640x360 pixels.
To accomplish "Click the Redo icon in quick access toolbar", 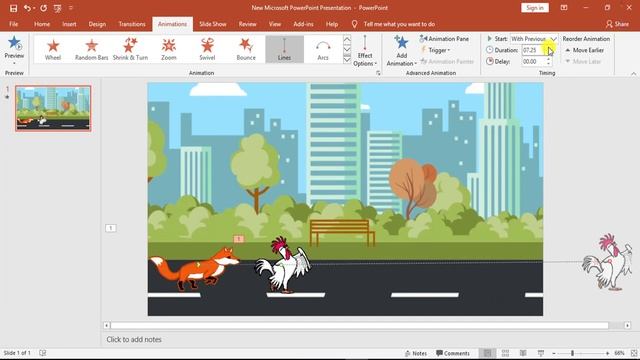I will click(43, 8).
